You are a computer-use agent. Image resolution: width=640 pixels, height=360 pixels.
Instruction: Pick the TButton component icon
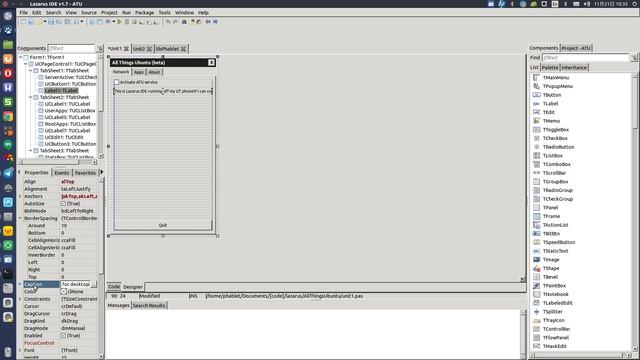536,95
